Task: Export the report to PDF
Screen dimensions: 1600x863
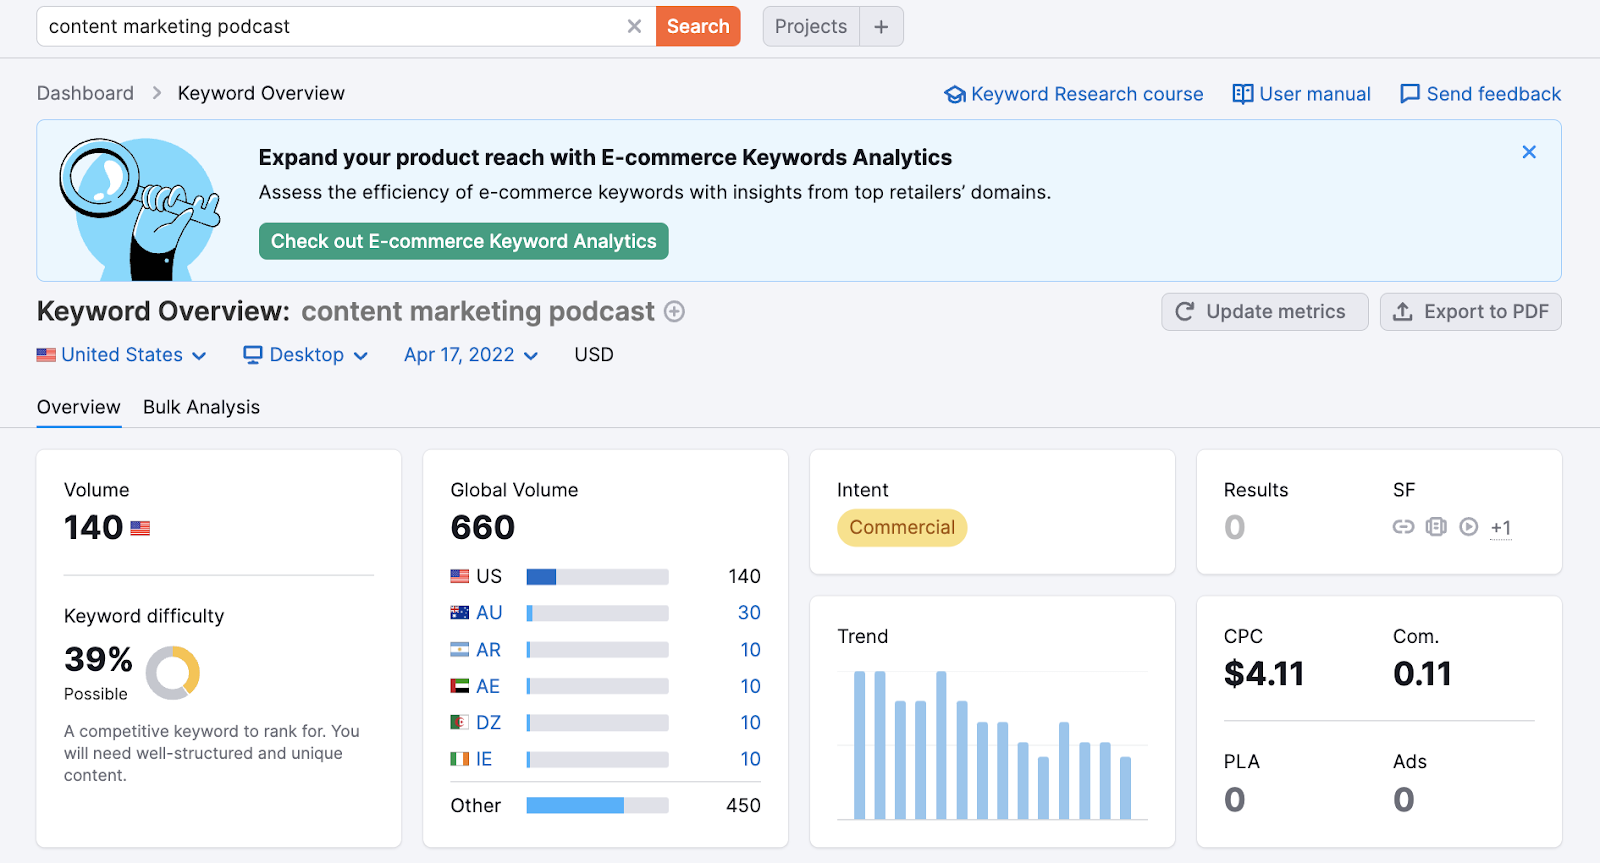Action: 1470,312
